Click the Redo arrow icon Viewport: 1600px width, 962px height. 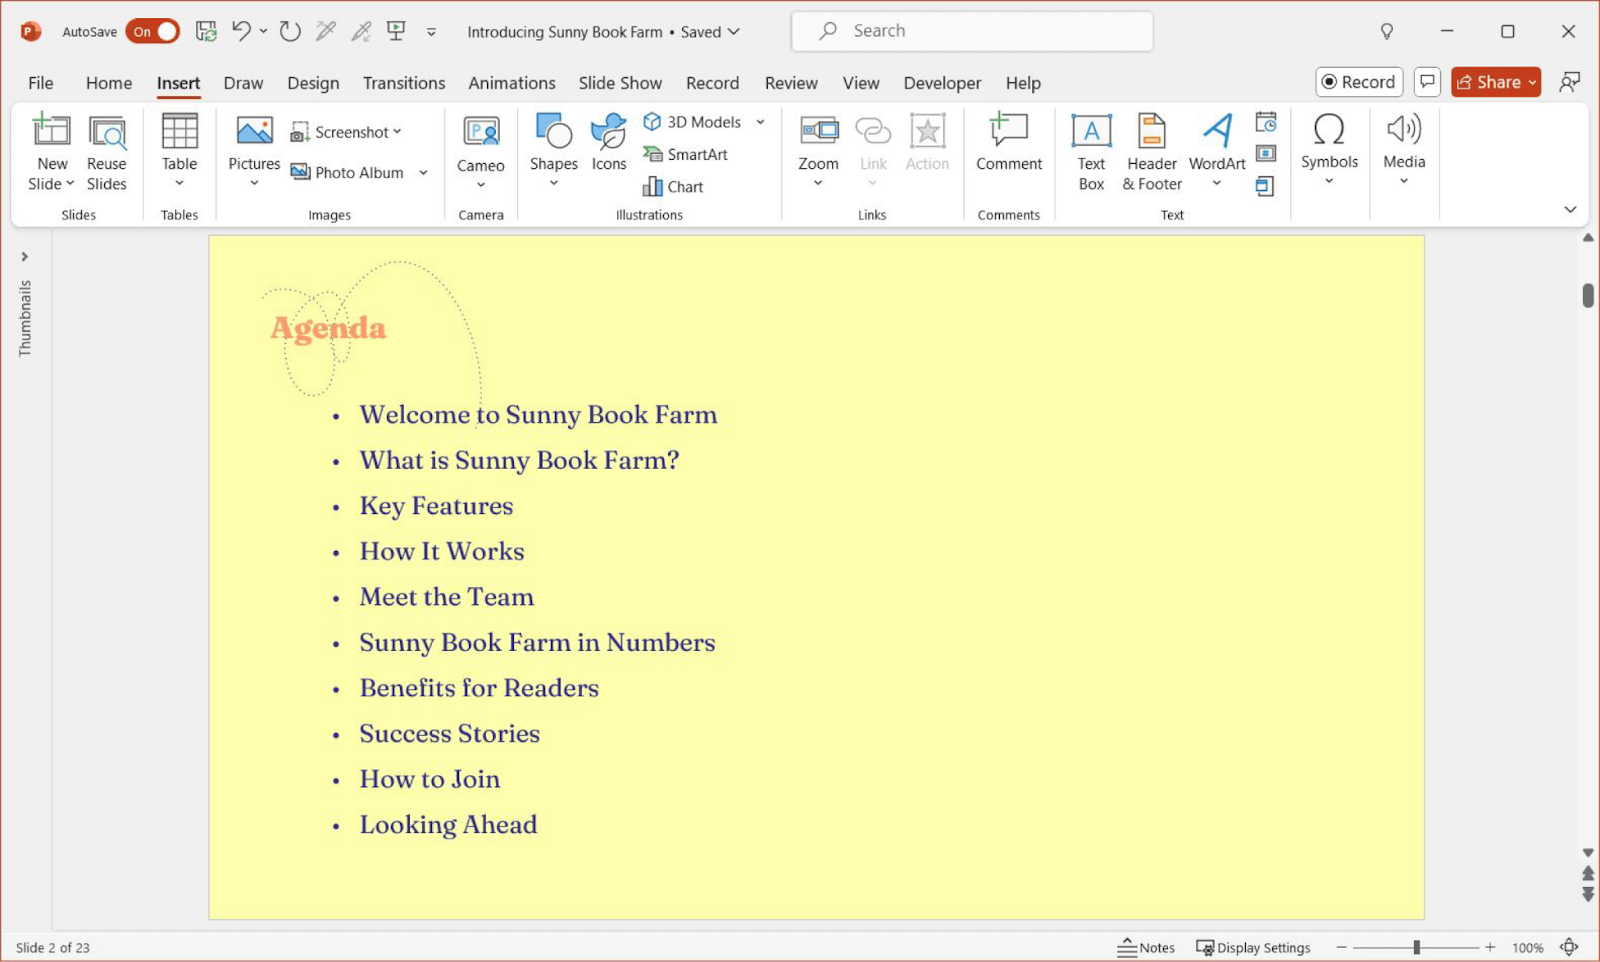290,31
